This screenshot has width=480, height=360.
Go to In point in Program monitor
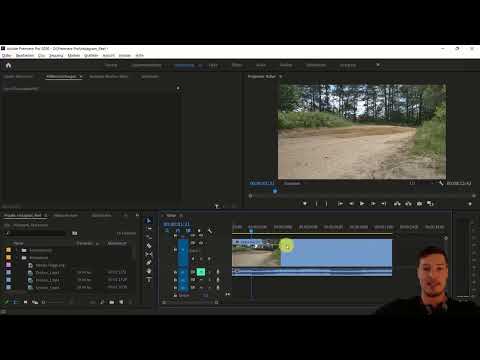point(340,203)
